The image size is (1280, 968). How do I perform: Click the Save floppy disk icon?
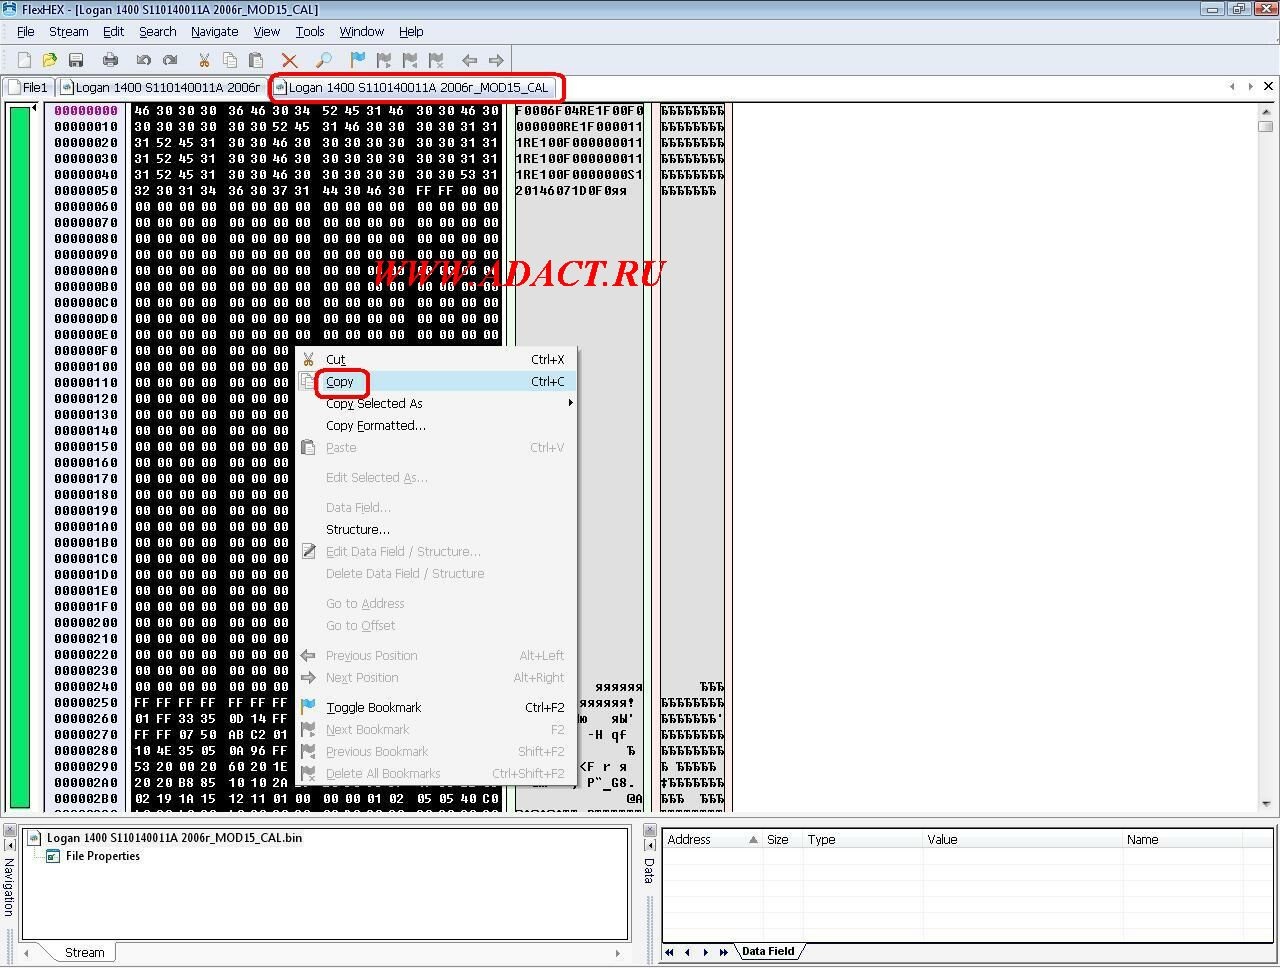pos(76,60)
